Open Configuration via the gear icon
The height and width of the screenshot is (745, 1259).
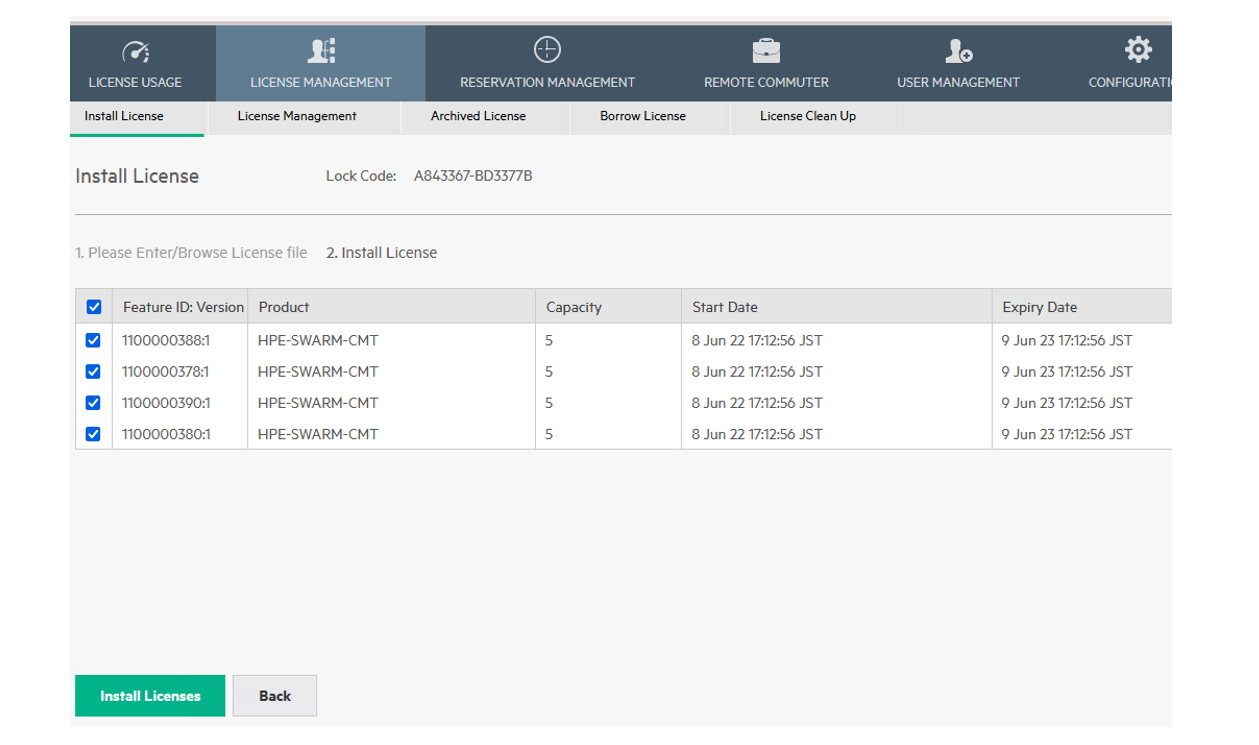point(1138,48)
